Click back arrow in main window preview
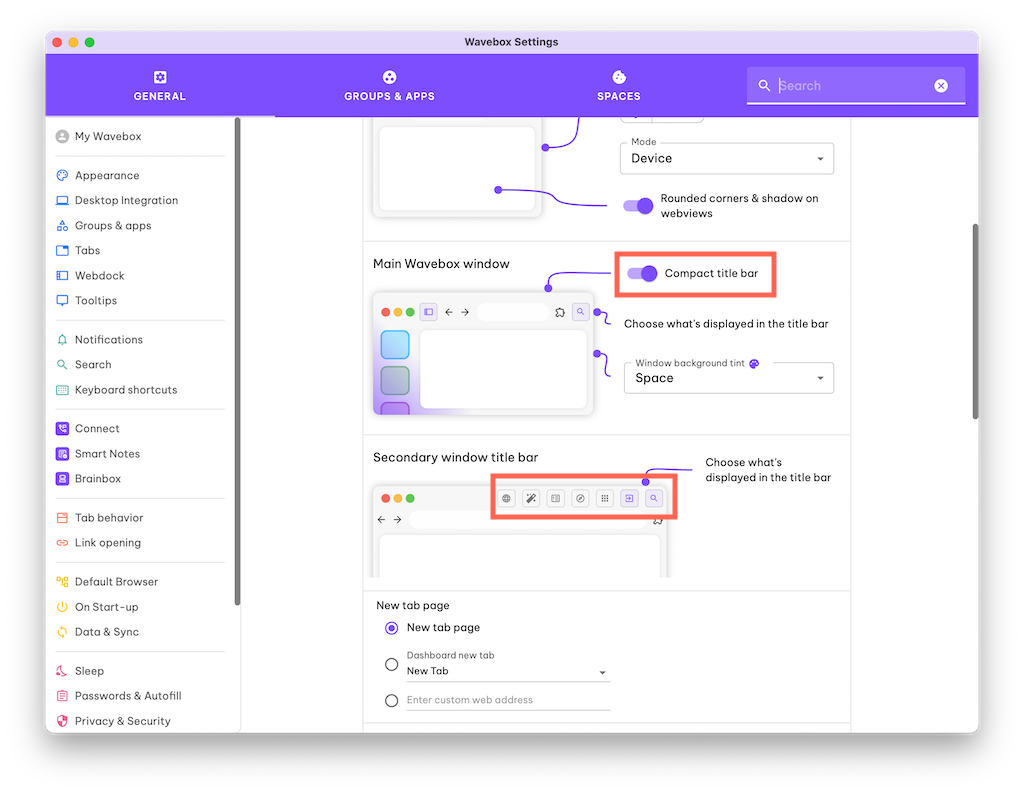This screenshot has height=793, width=1024. point(449,312)
